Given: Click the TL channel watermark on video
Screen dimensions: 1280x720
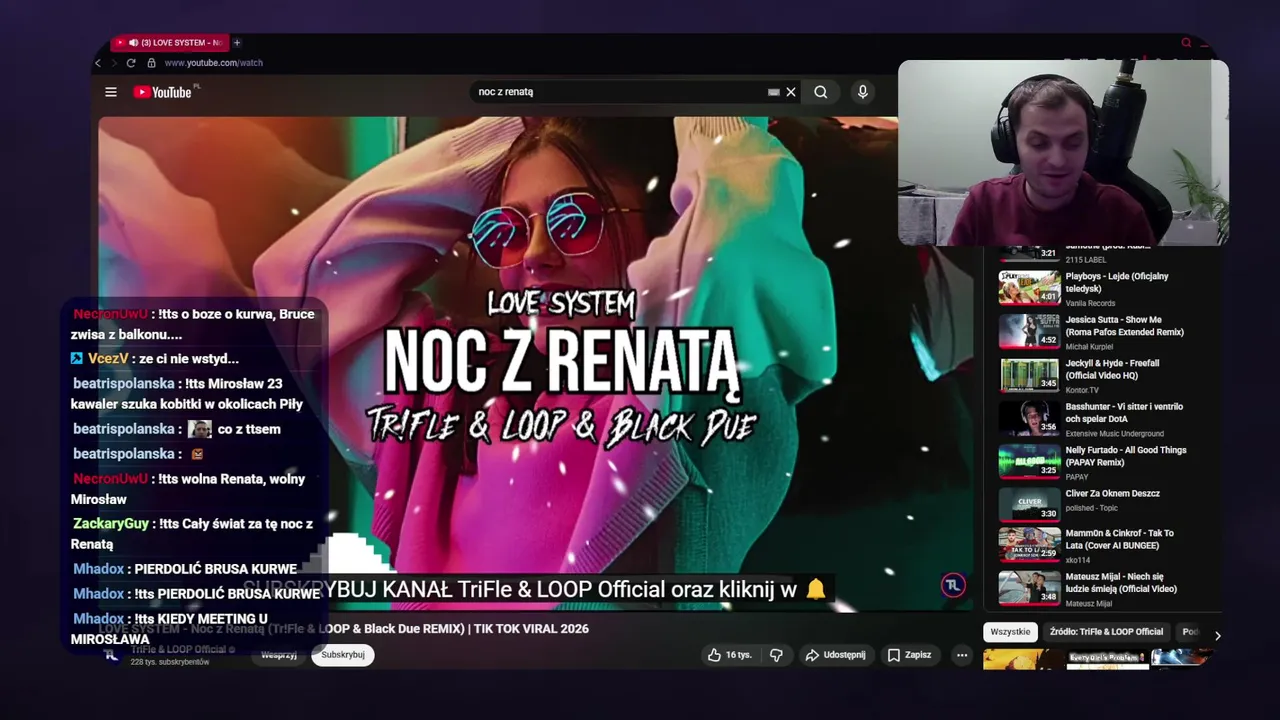Looking at the screenshot, I should [x=953, y=586].
